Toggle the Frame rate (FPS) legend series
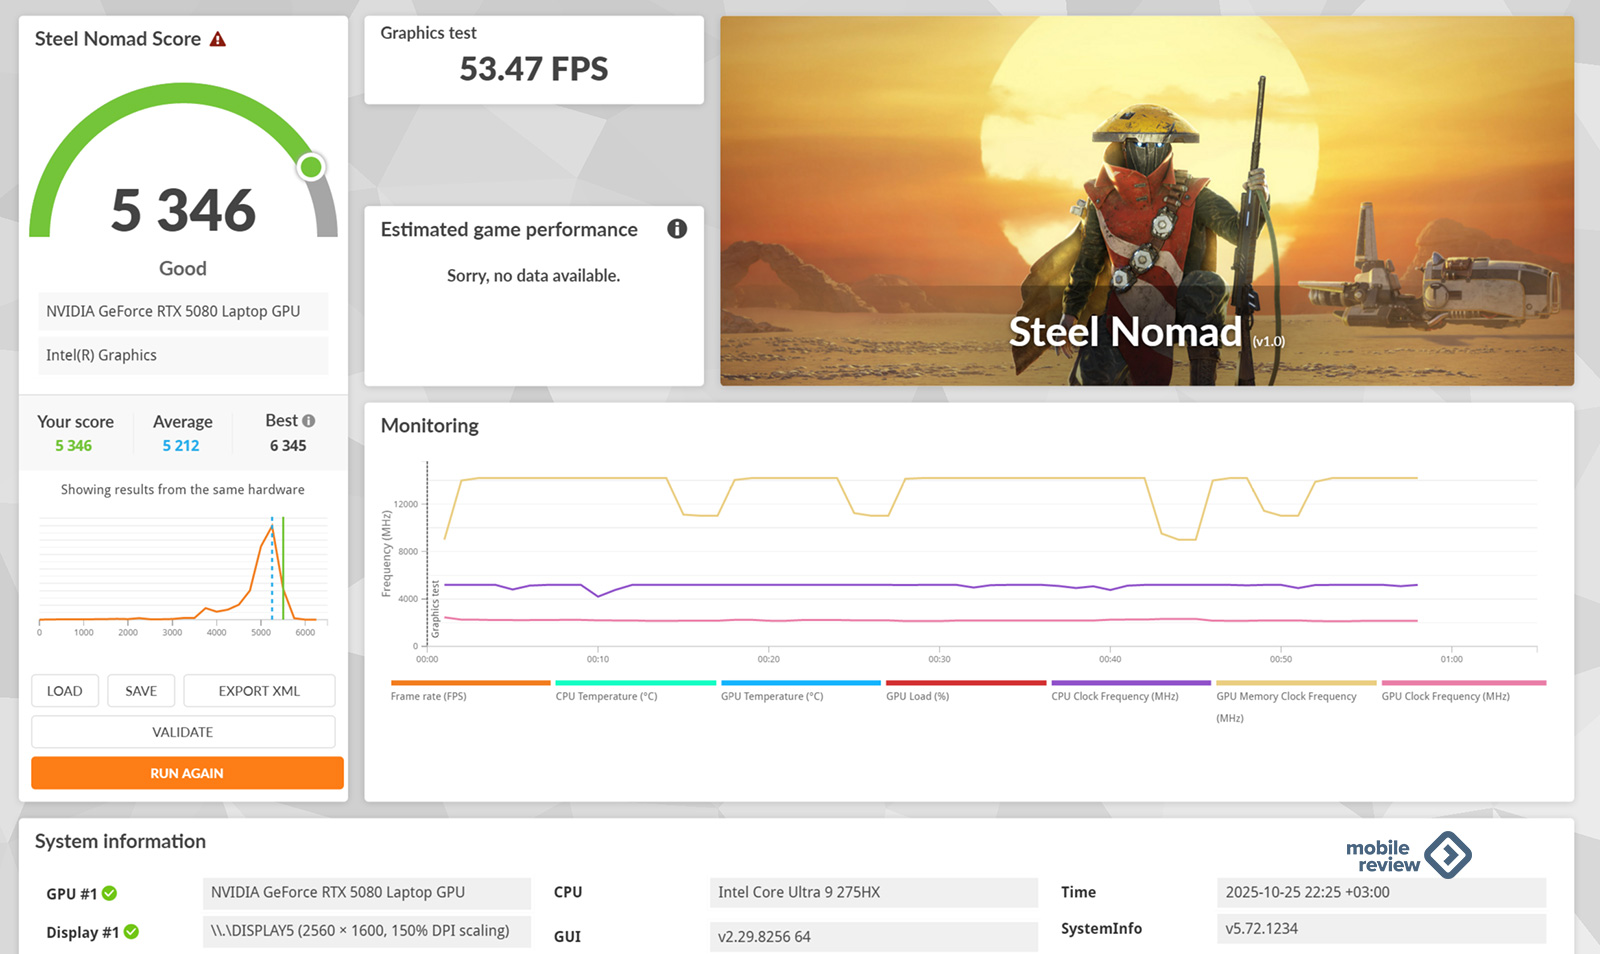This screenshot has height=954, width=1600. coord(470,691)
